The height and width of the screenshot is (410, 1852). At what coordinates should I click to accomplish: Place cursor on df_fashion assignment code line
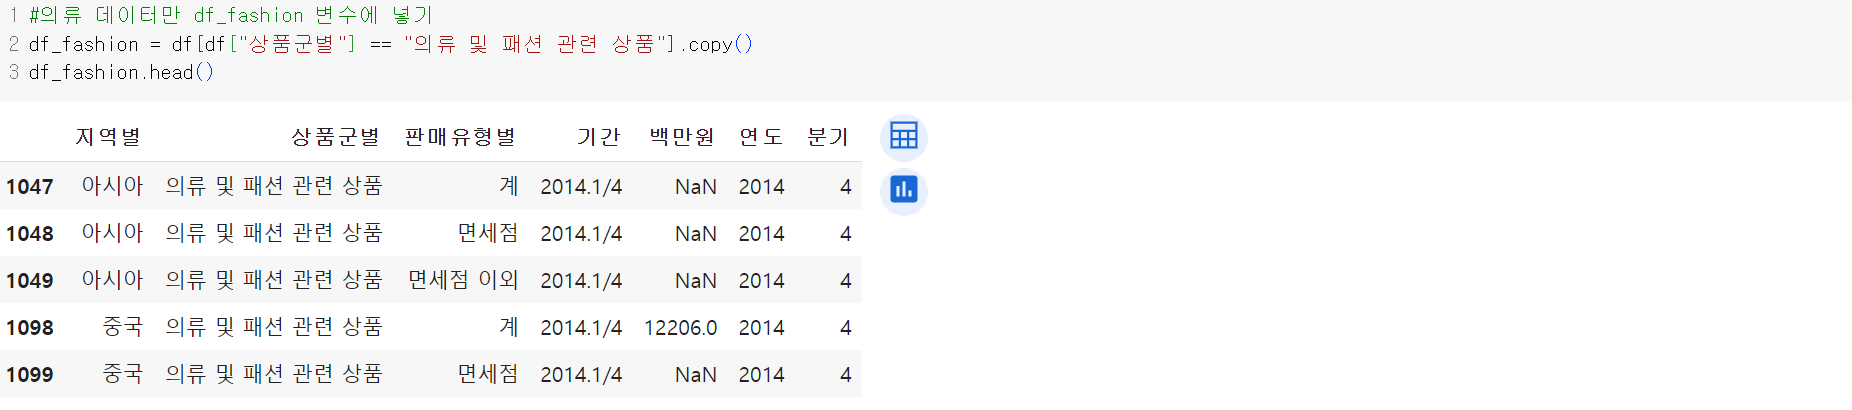point(391,44)
